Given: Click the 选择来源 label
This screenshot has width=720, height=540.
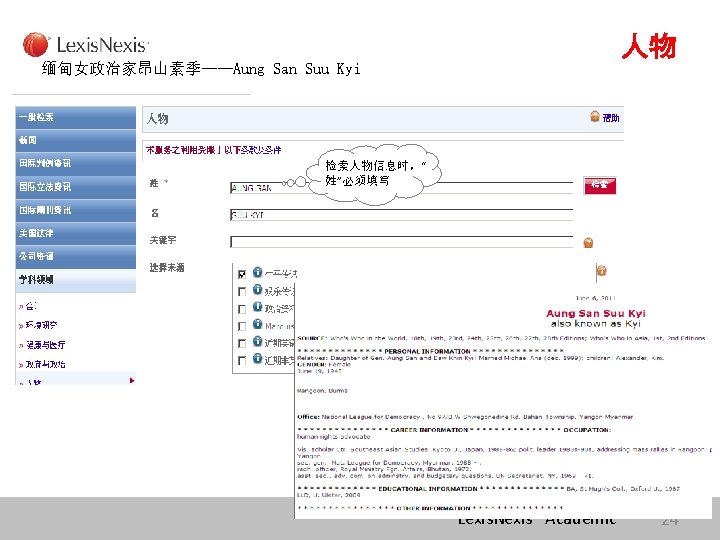Looking at the screenshot, I should (167, 268).
